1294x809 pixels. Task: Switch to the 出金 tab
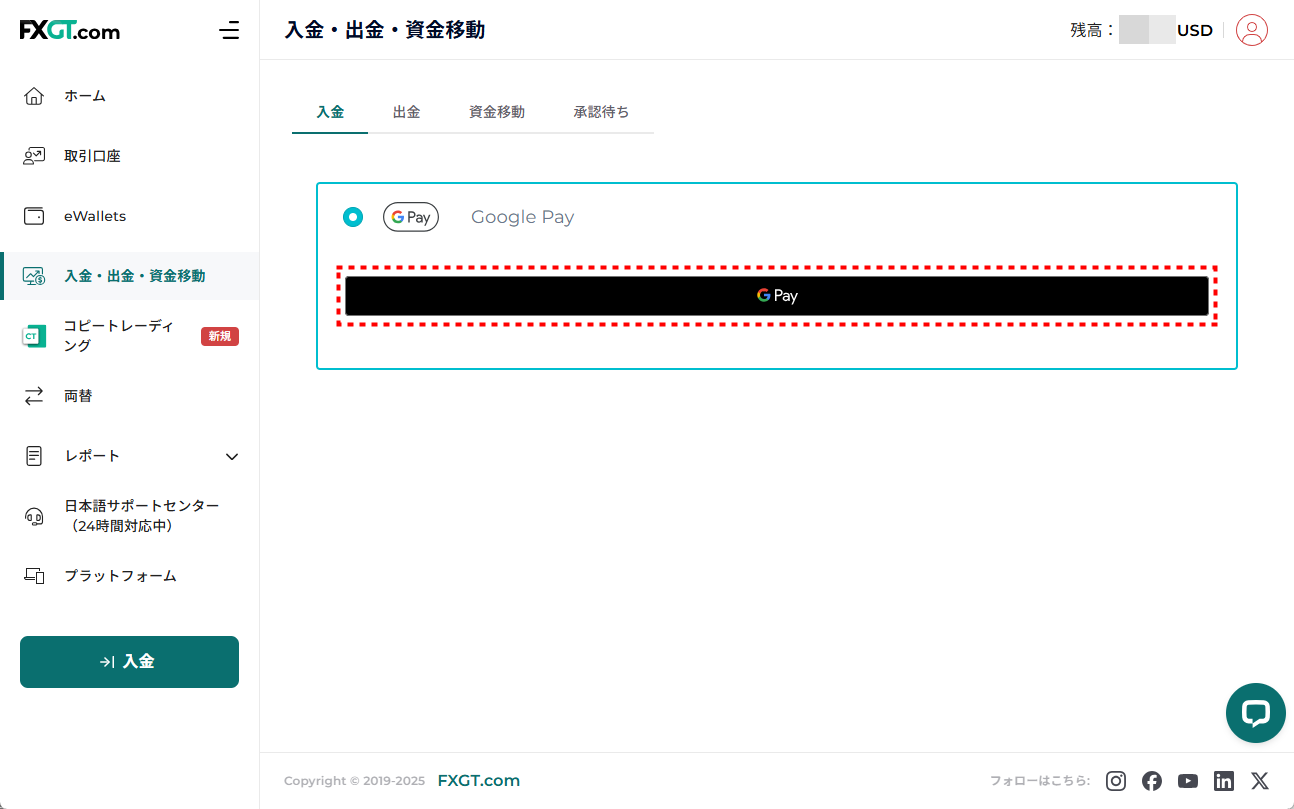pyautogui.click(x=406, y=112)
